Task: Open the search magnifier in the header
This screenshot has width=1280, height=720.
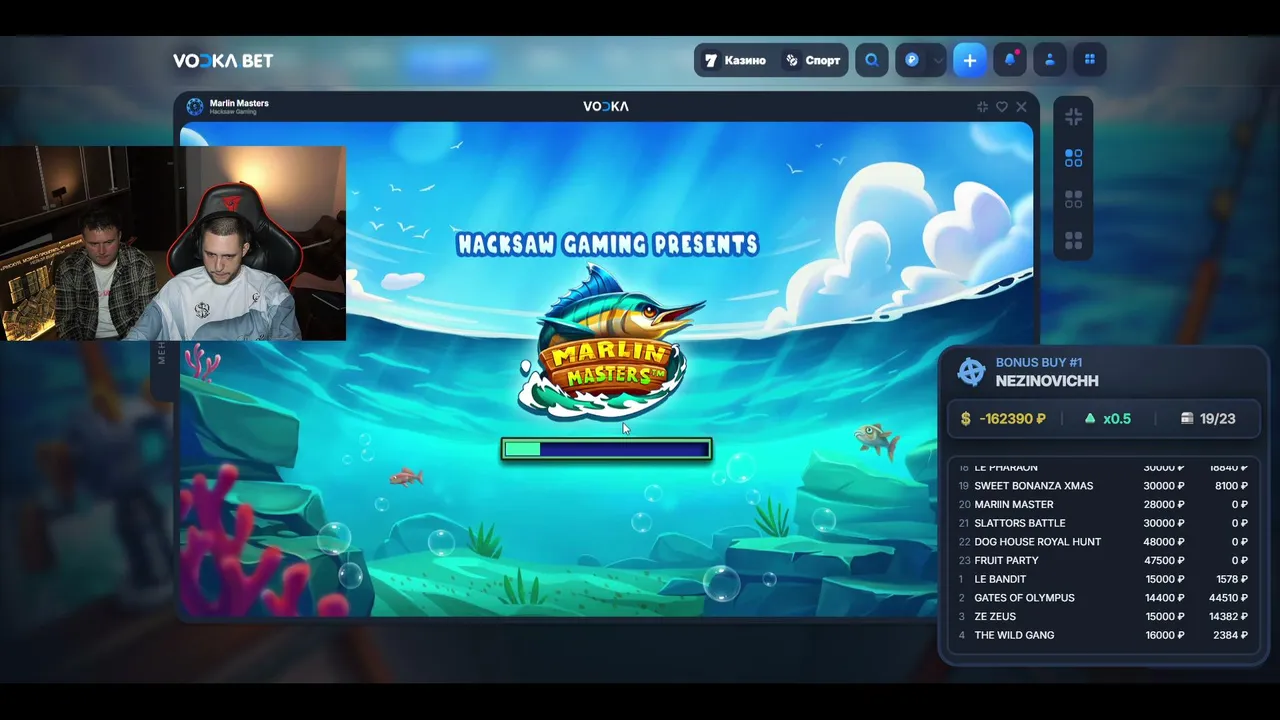Action: (x=872, y=60)
